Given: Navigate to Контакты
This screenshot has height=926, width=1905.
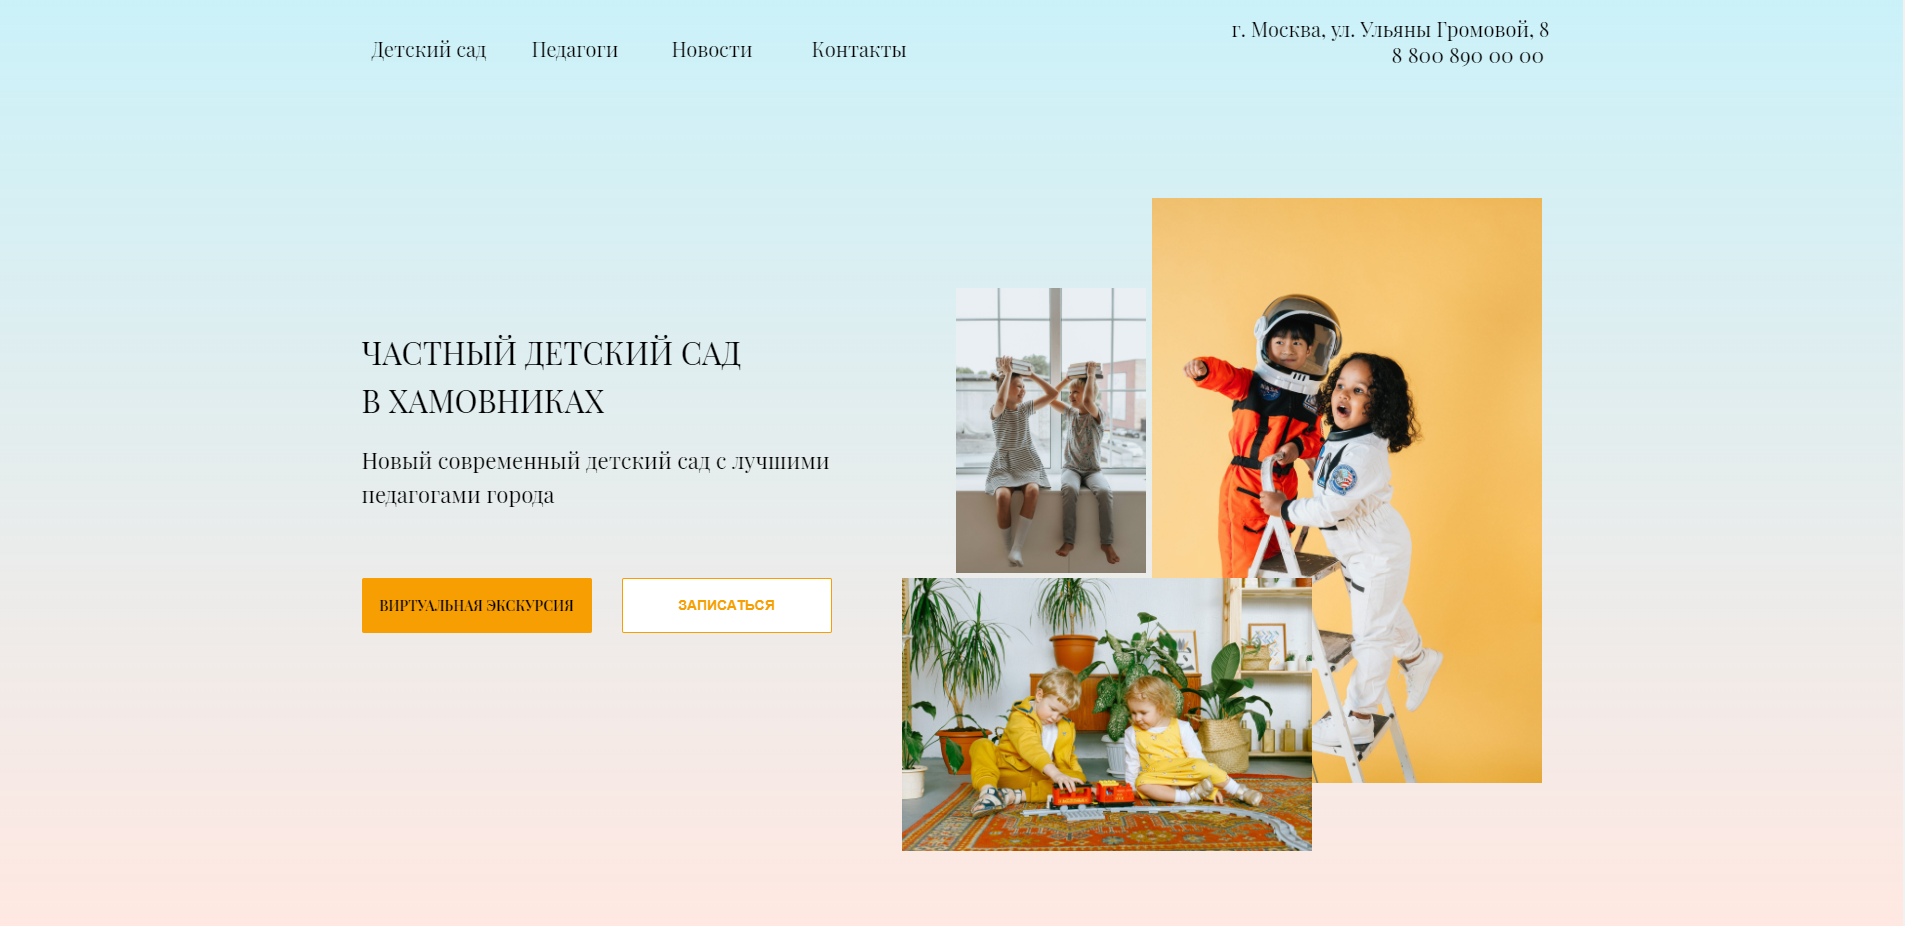Looking at the screenshot, I should point(859,50).
